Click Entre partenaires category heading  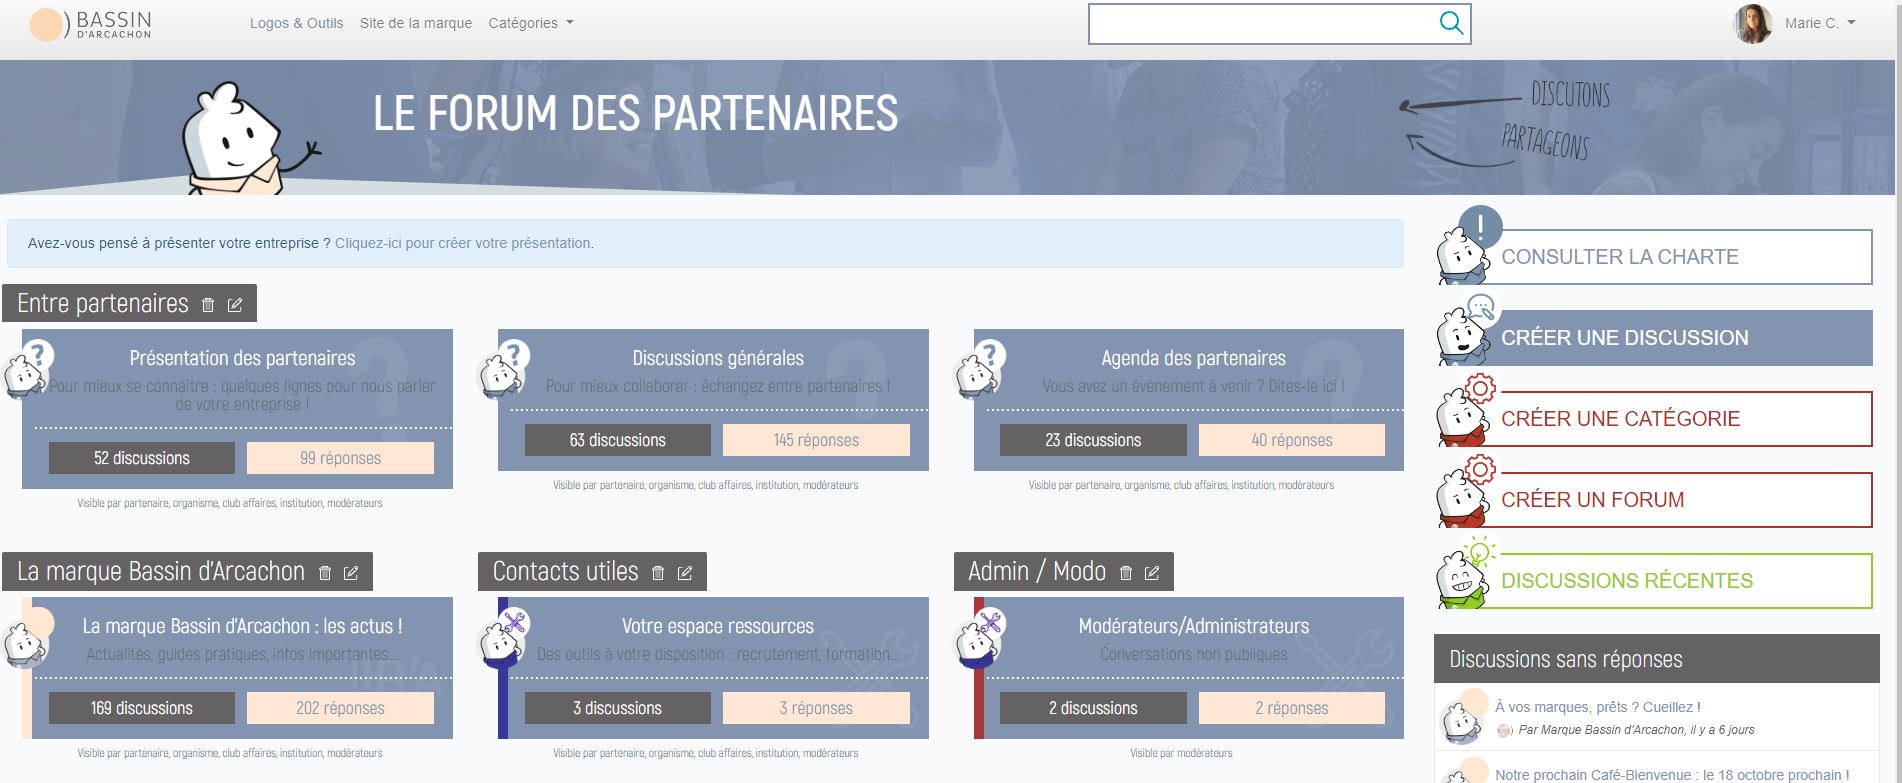tap(103, 303)
